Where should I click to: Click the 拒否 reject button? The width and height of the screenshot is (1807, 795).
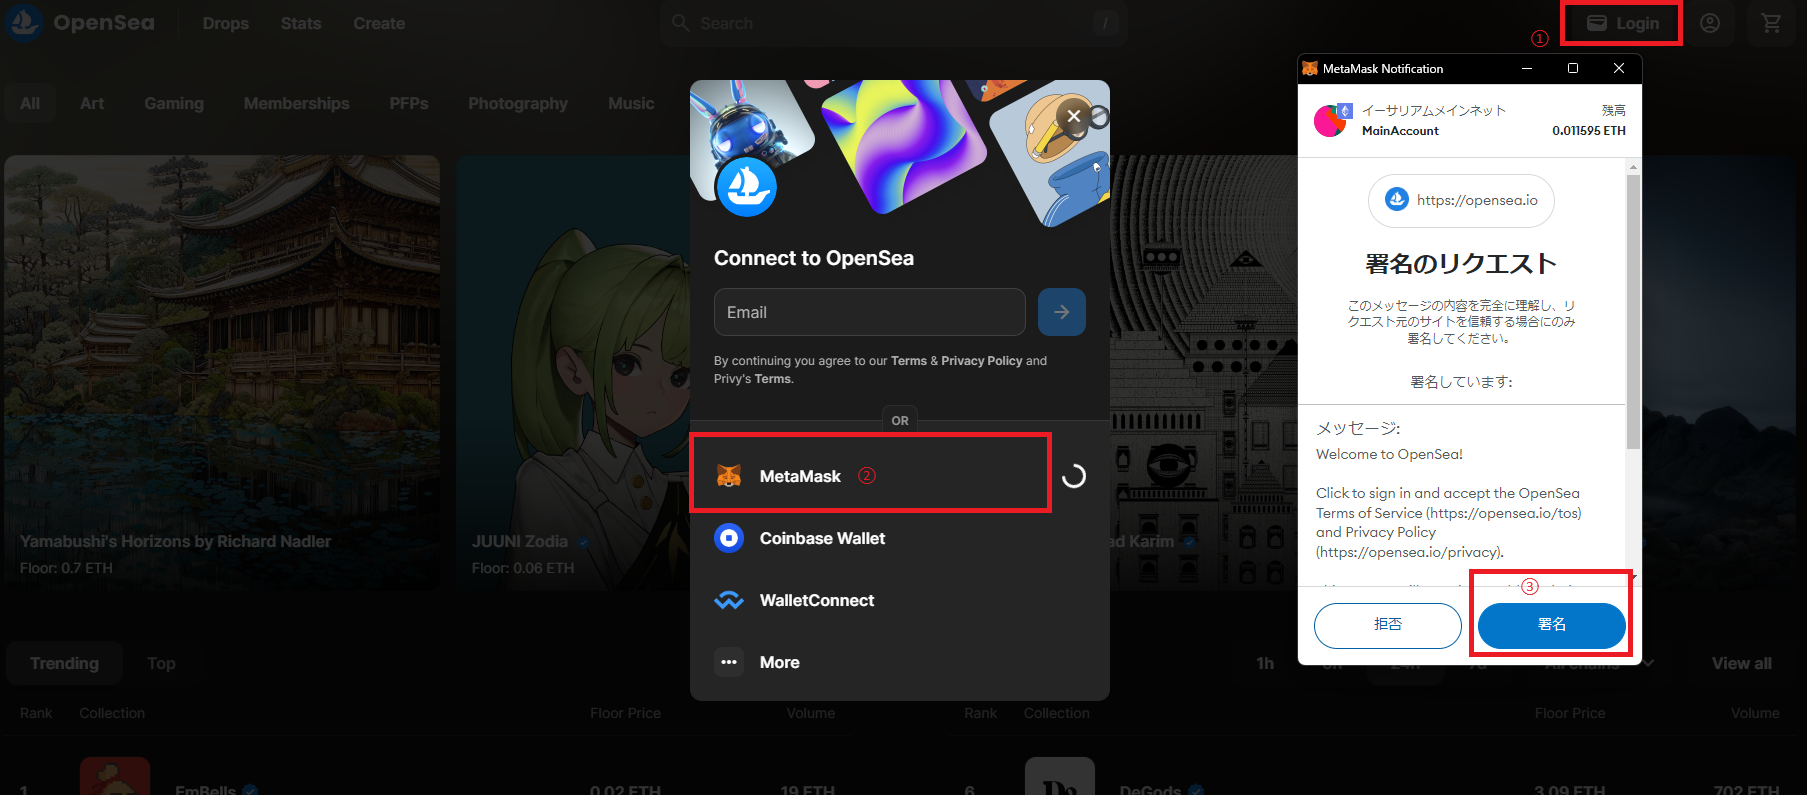(x=1388, y=625)
